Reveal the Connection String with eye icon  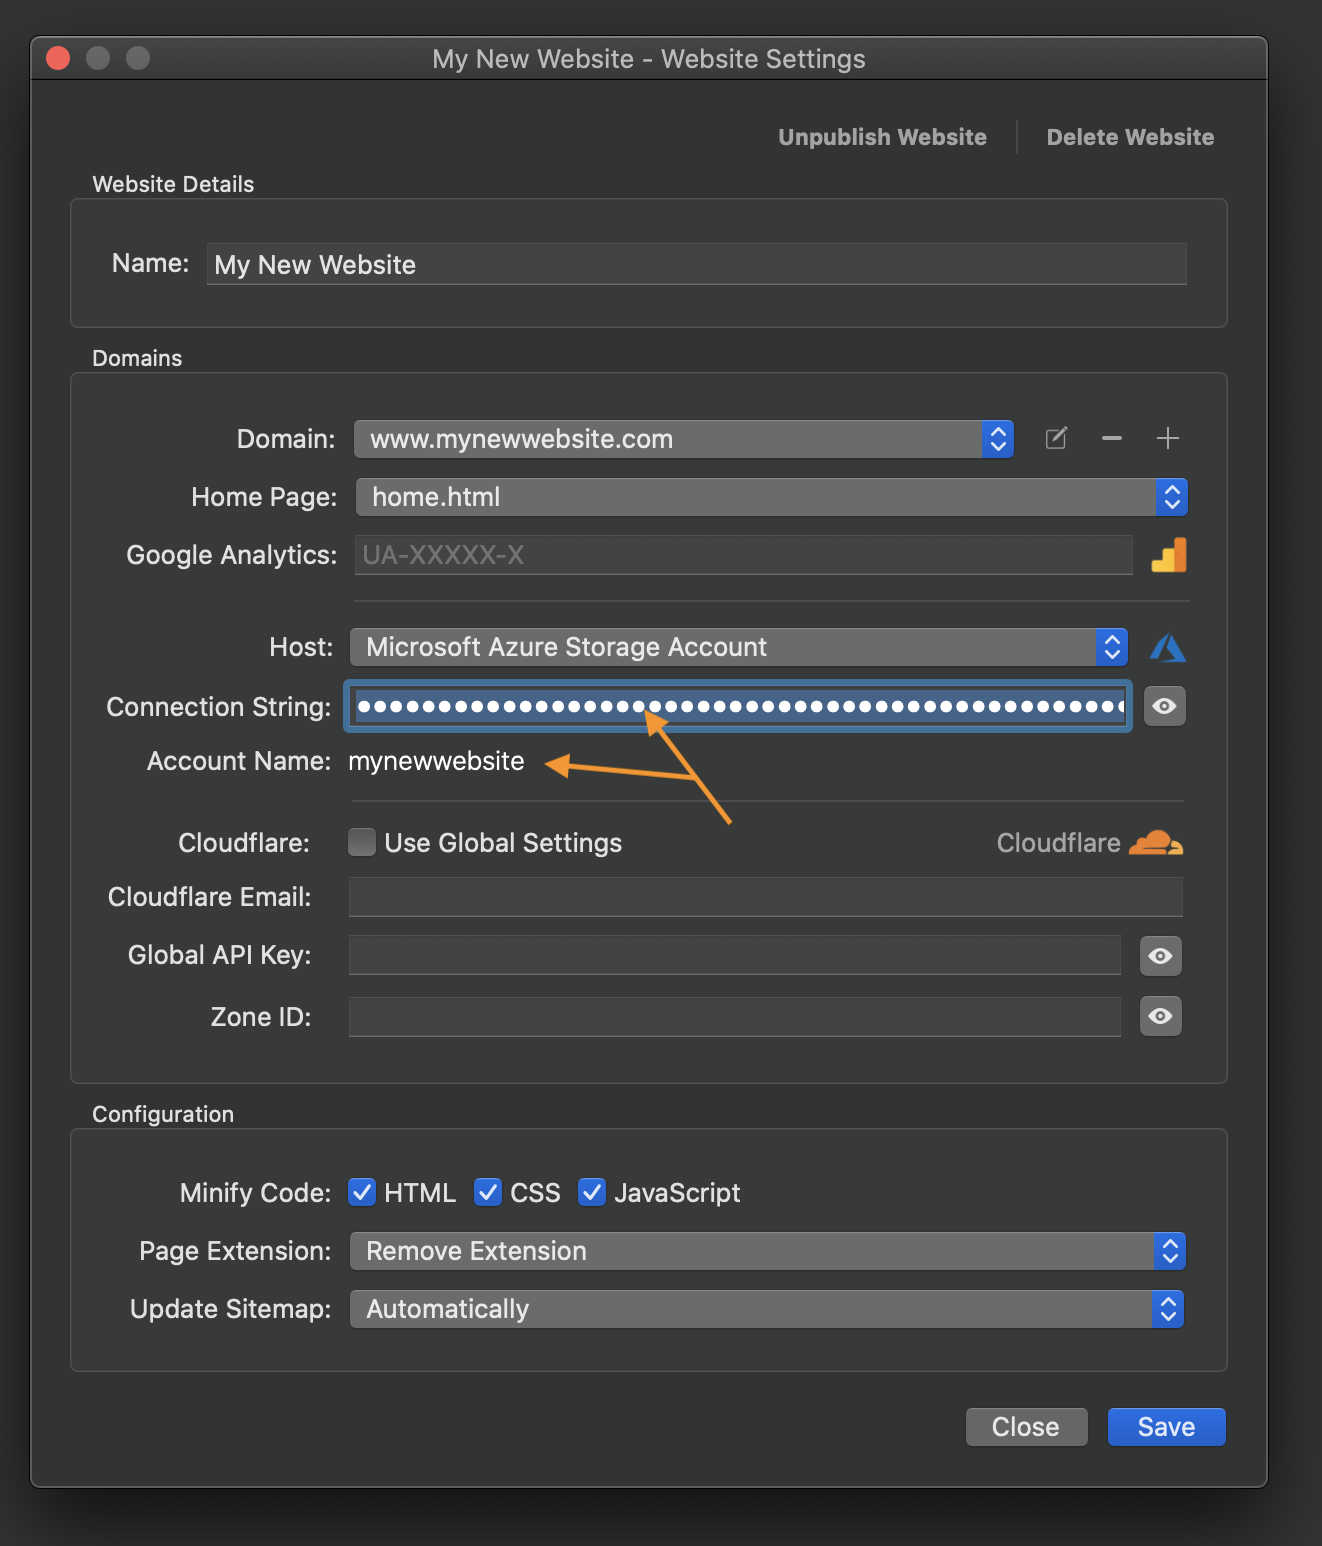pyautogui.click(x=1164, y=706)
